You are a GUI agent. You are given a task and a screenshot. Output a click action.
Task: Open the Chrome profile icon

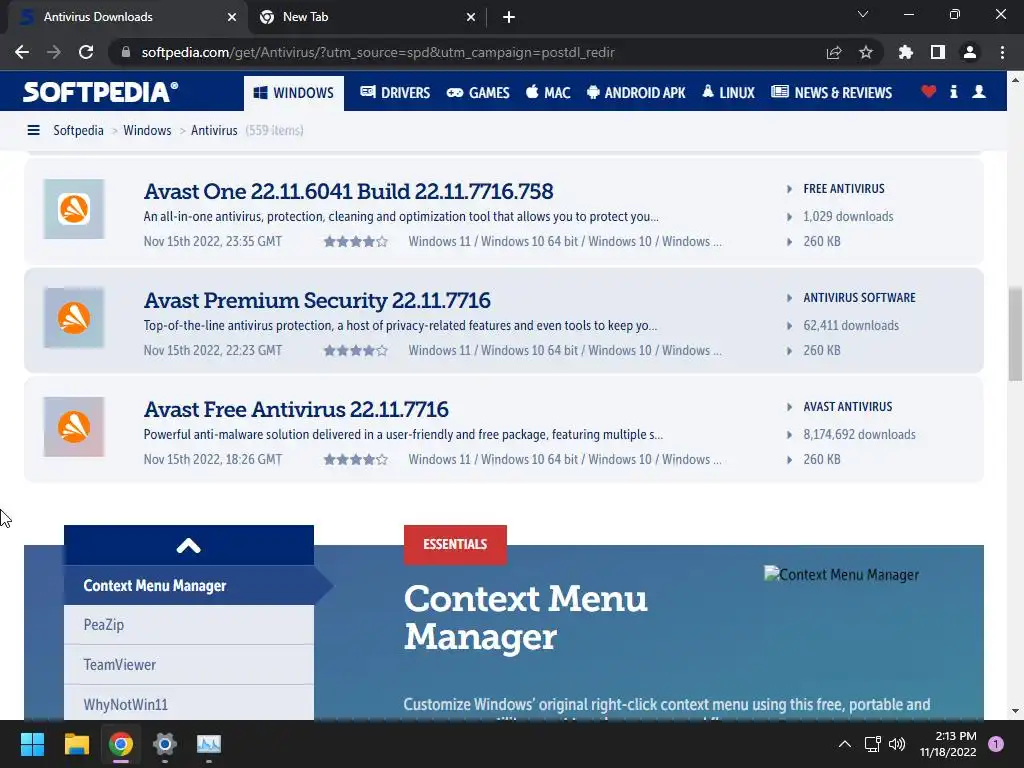(x=970, y=52)
